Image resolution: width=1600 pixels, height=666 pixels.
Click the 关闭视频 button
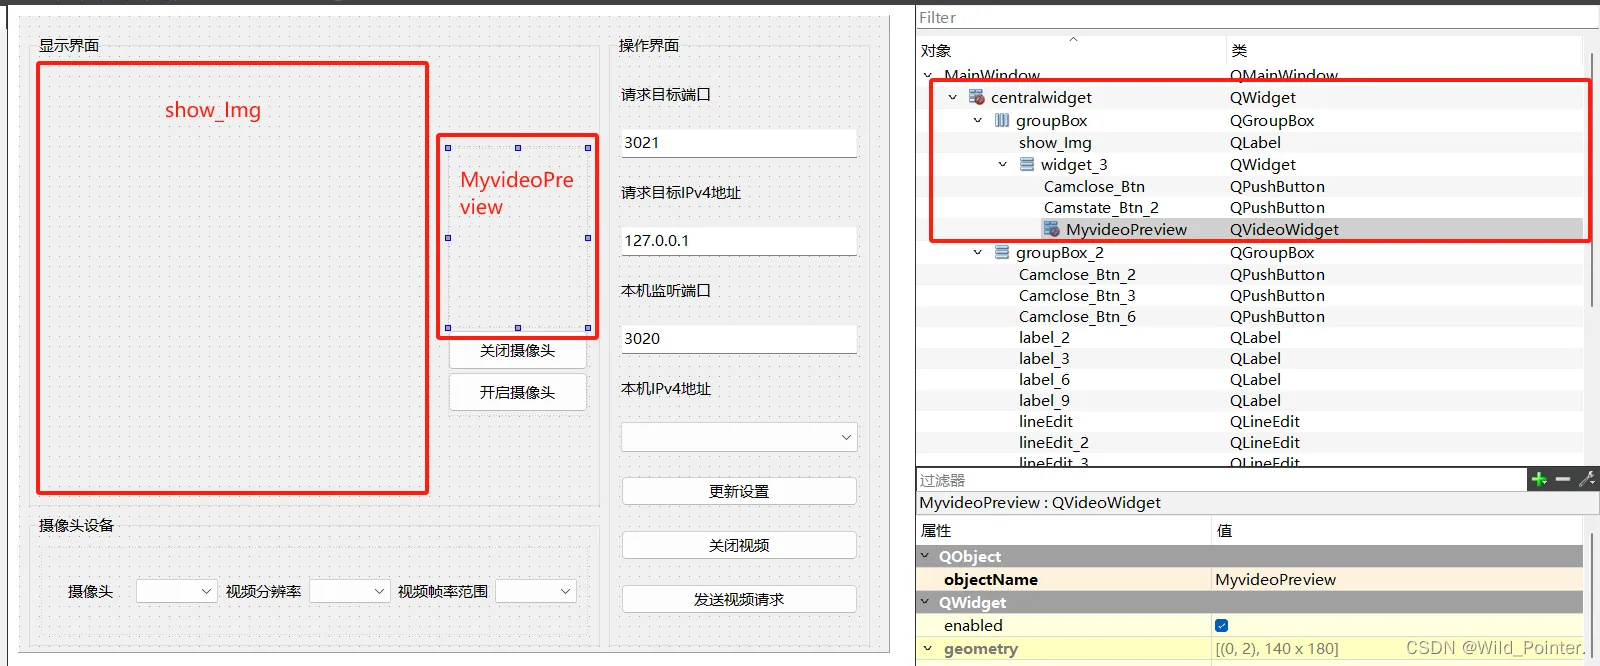tap(739, 545)
